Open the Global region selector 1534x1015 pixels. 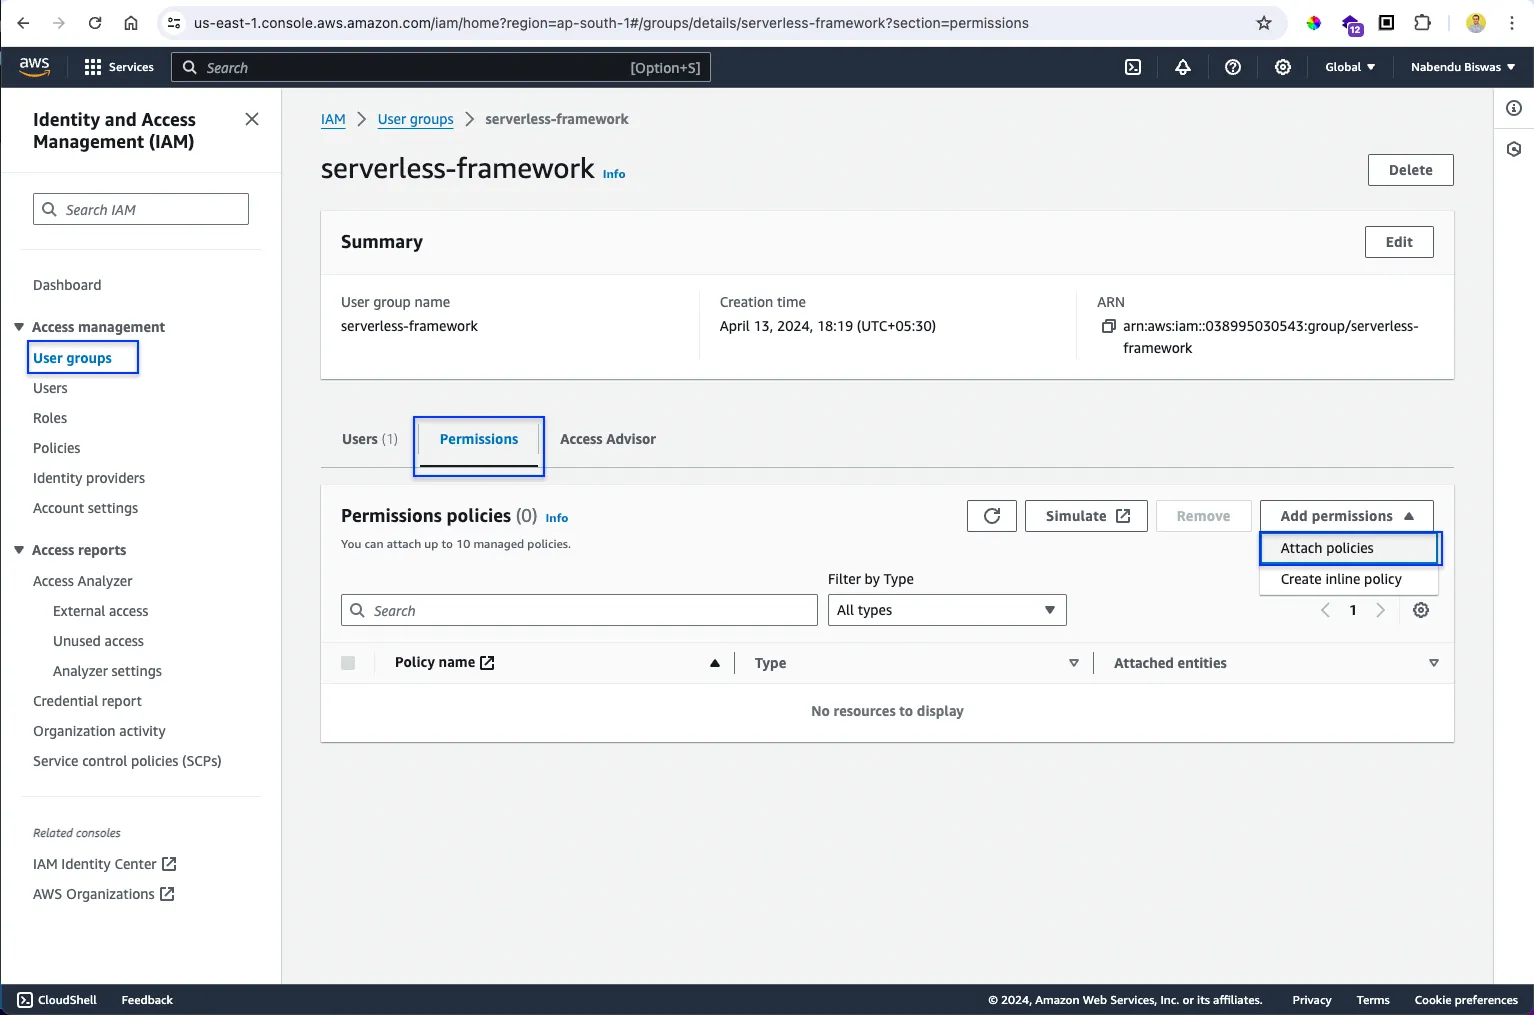(1350, 67)
